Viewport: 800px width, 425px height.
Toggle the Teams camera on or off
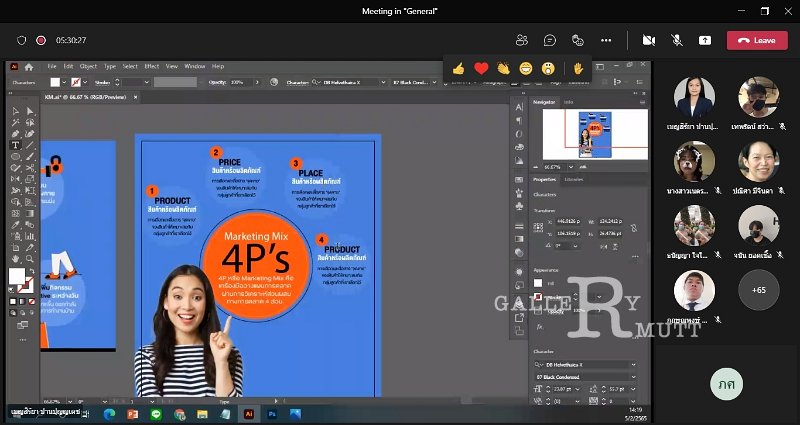[x=648, y=40]
